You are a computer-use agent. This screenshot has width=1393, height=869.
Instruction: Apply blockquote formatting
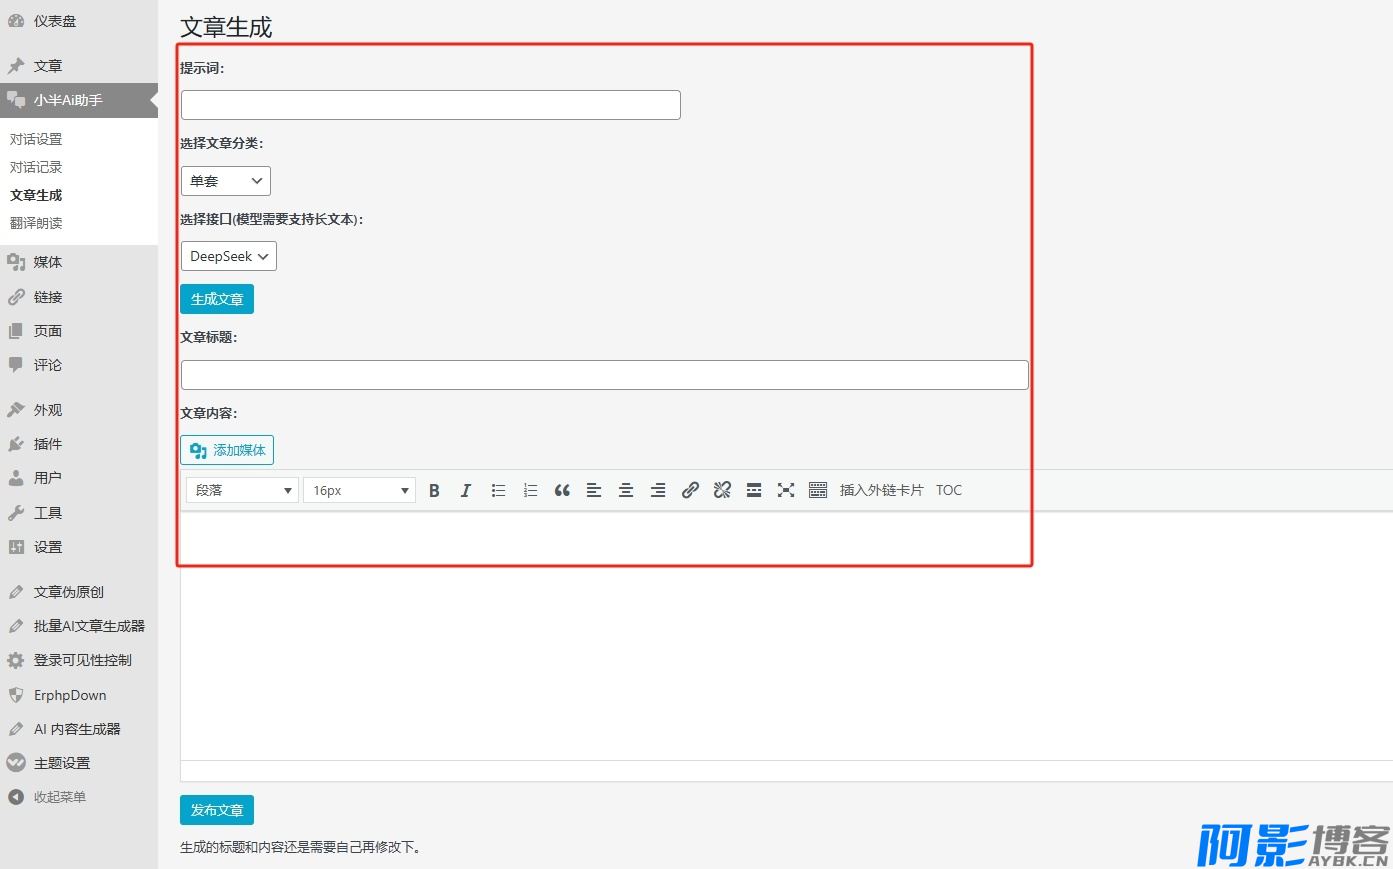click(x=562, y=490)
